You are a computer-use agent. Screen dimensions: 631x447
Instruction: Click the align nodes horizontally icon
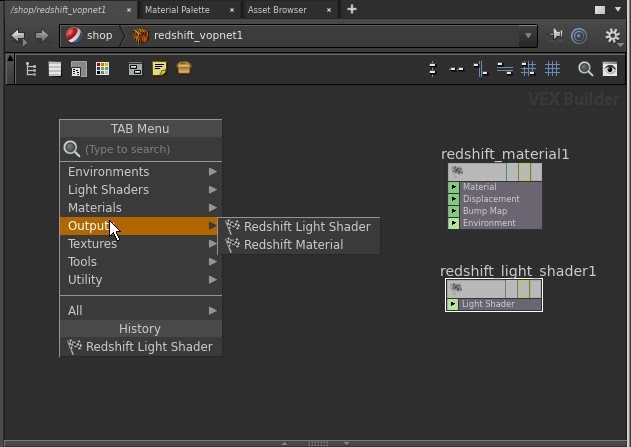point(504,69)
